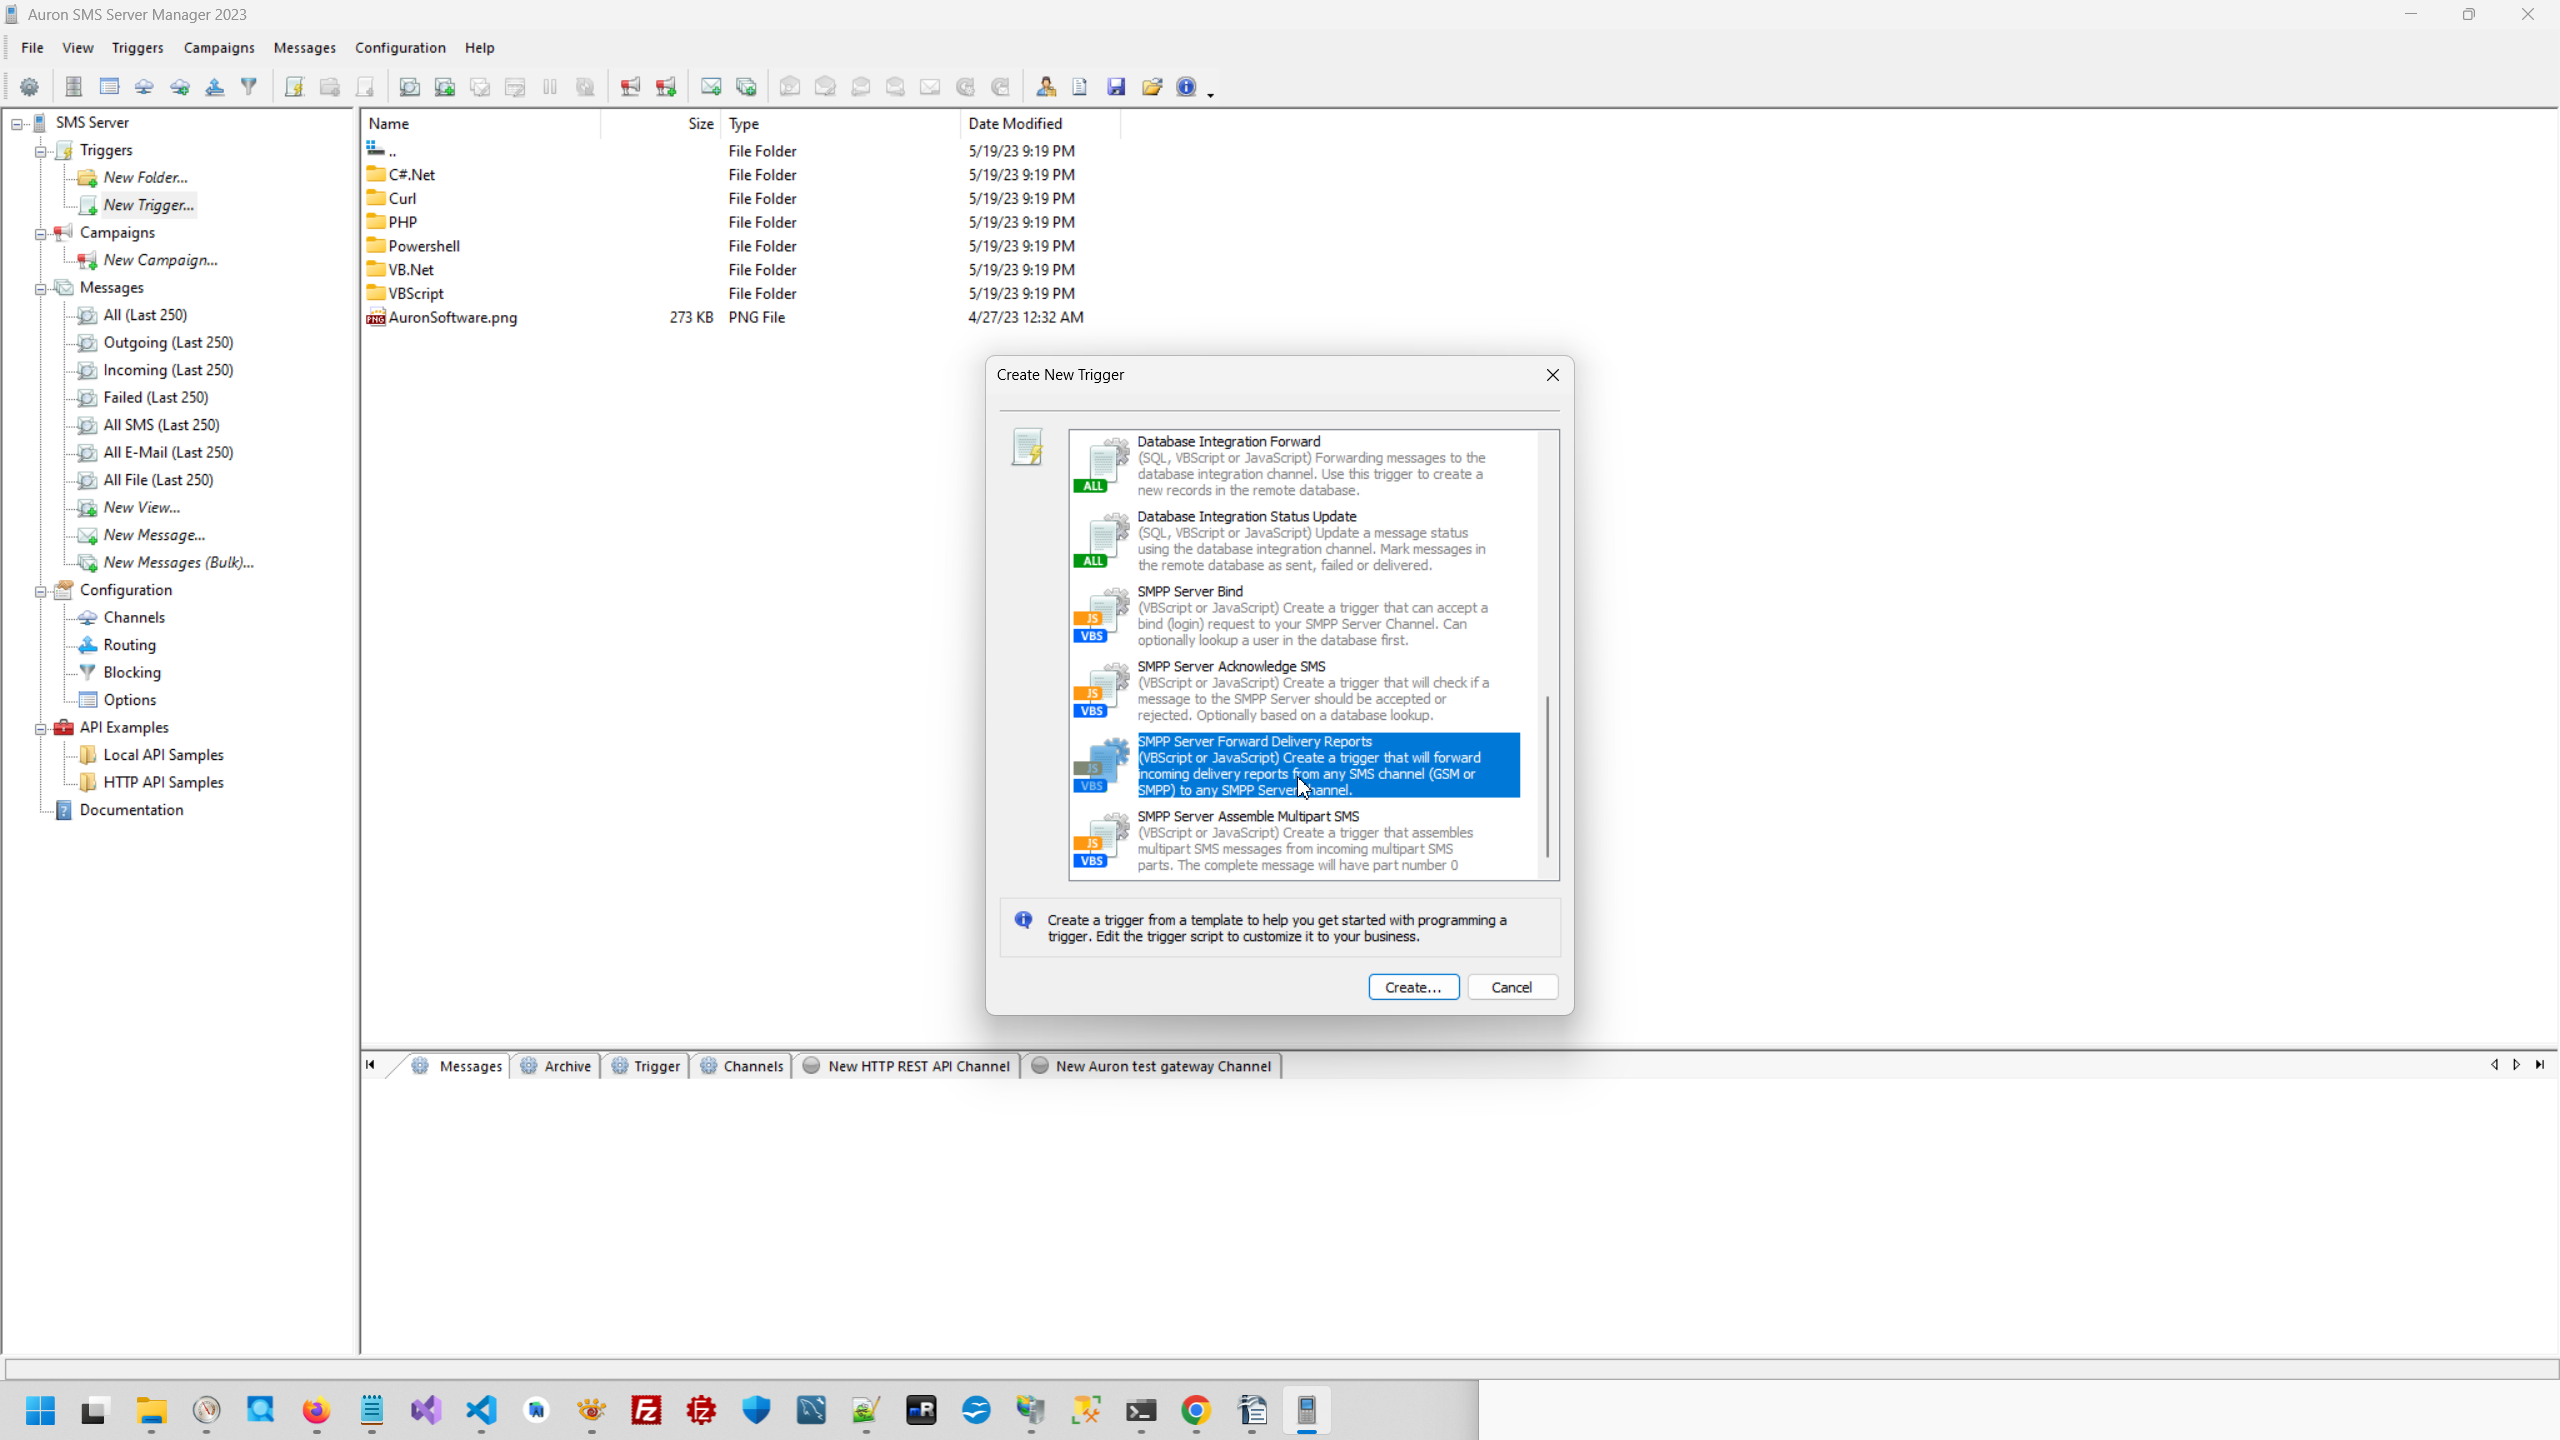Click the new trigger script toolbar icon
The width and height of the screenshot is (2560, 1440).
pos(294,87)
